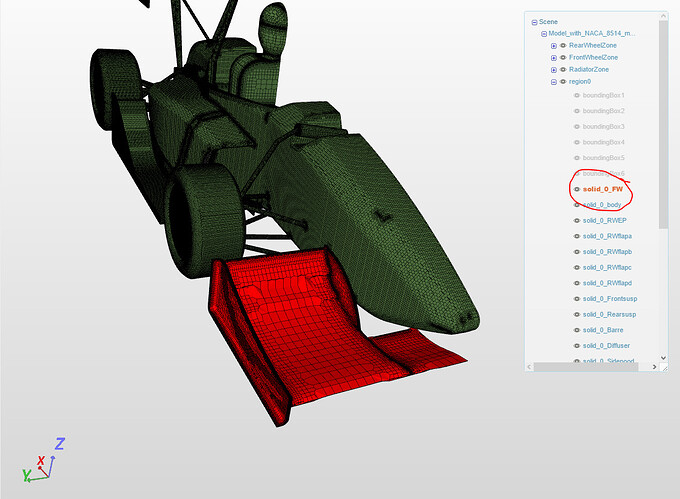This screenshot has width=680, height=499.
Task: Toggle visibility of FrontWheelZone
Action: 563,57
